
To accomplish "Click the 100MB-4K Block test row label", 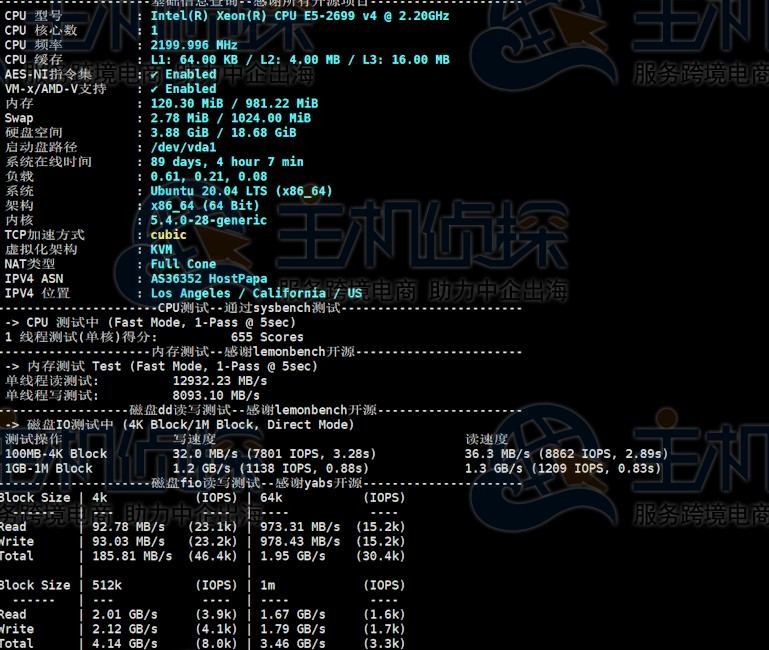I will (x=56, y=454).
